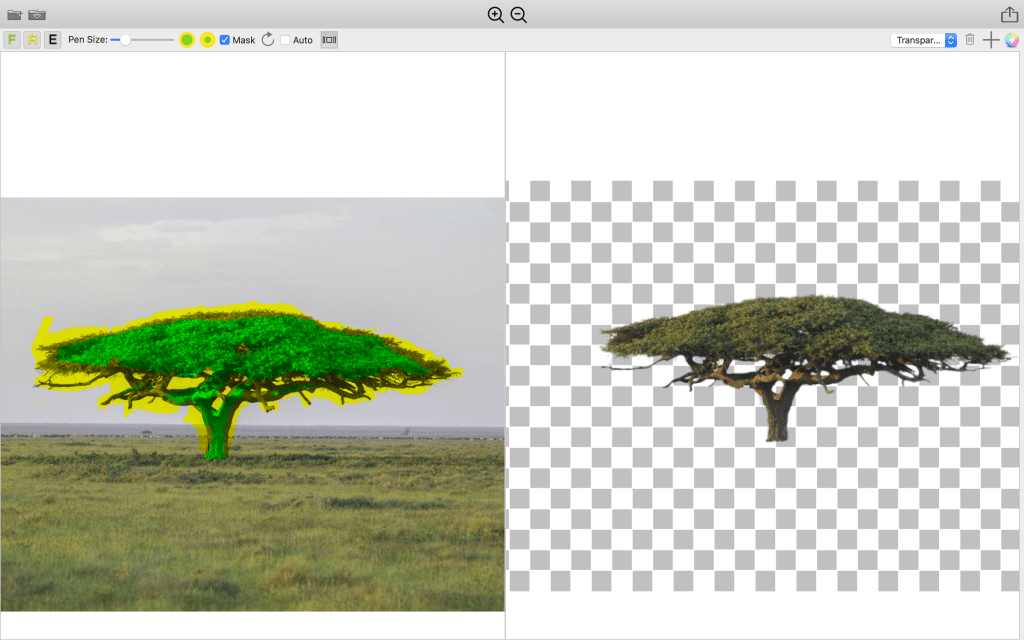Zoom out with the magnifier minus icon
The height and width of the screenshot is (640, 1024).
(518, 15)
